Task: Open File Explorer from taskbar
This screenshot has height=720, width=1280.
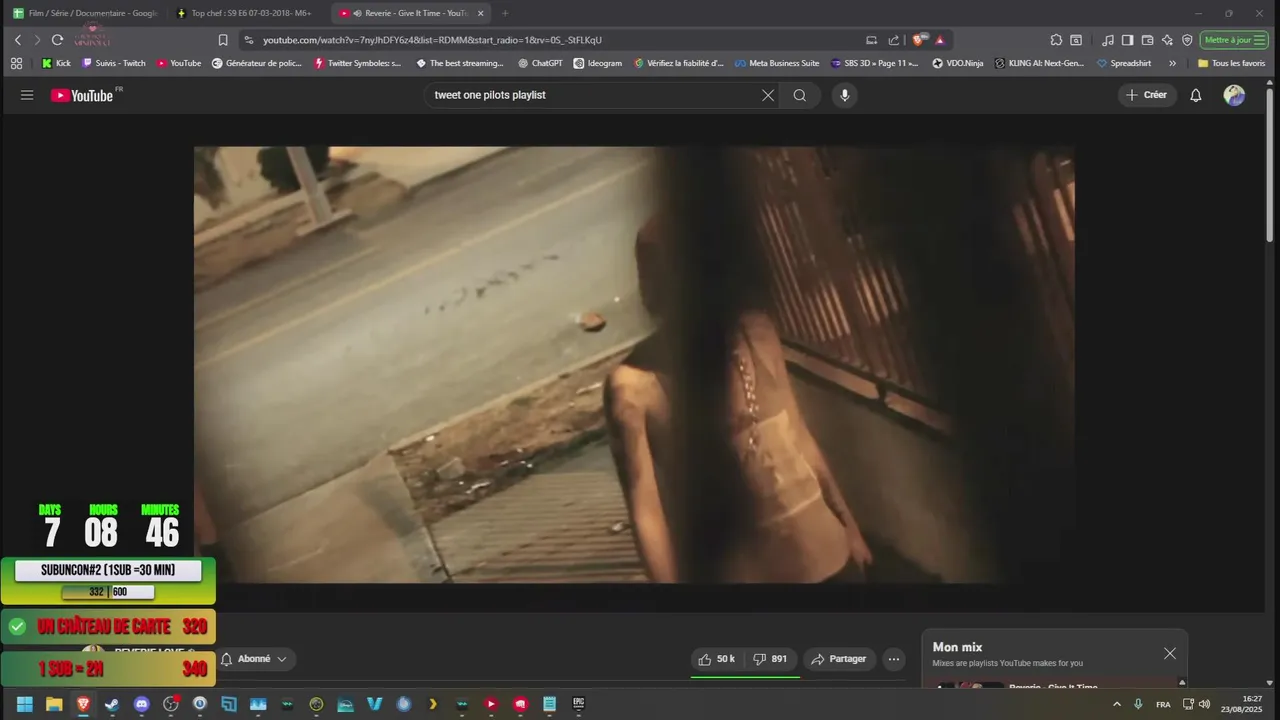Action: coord(54,704)
